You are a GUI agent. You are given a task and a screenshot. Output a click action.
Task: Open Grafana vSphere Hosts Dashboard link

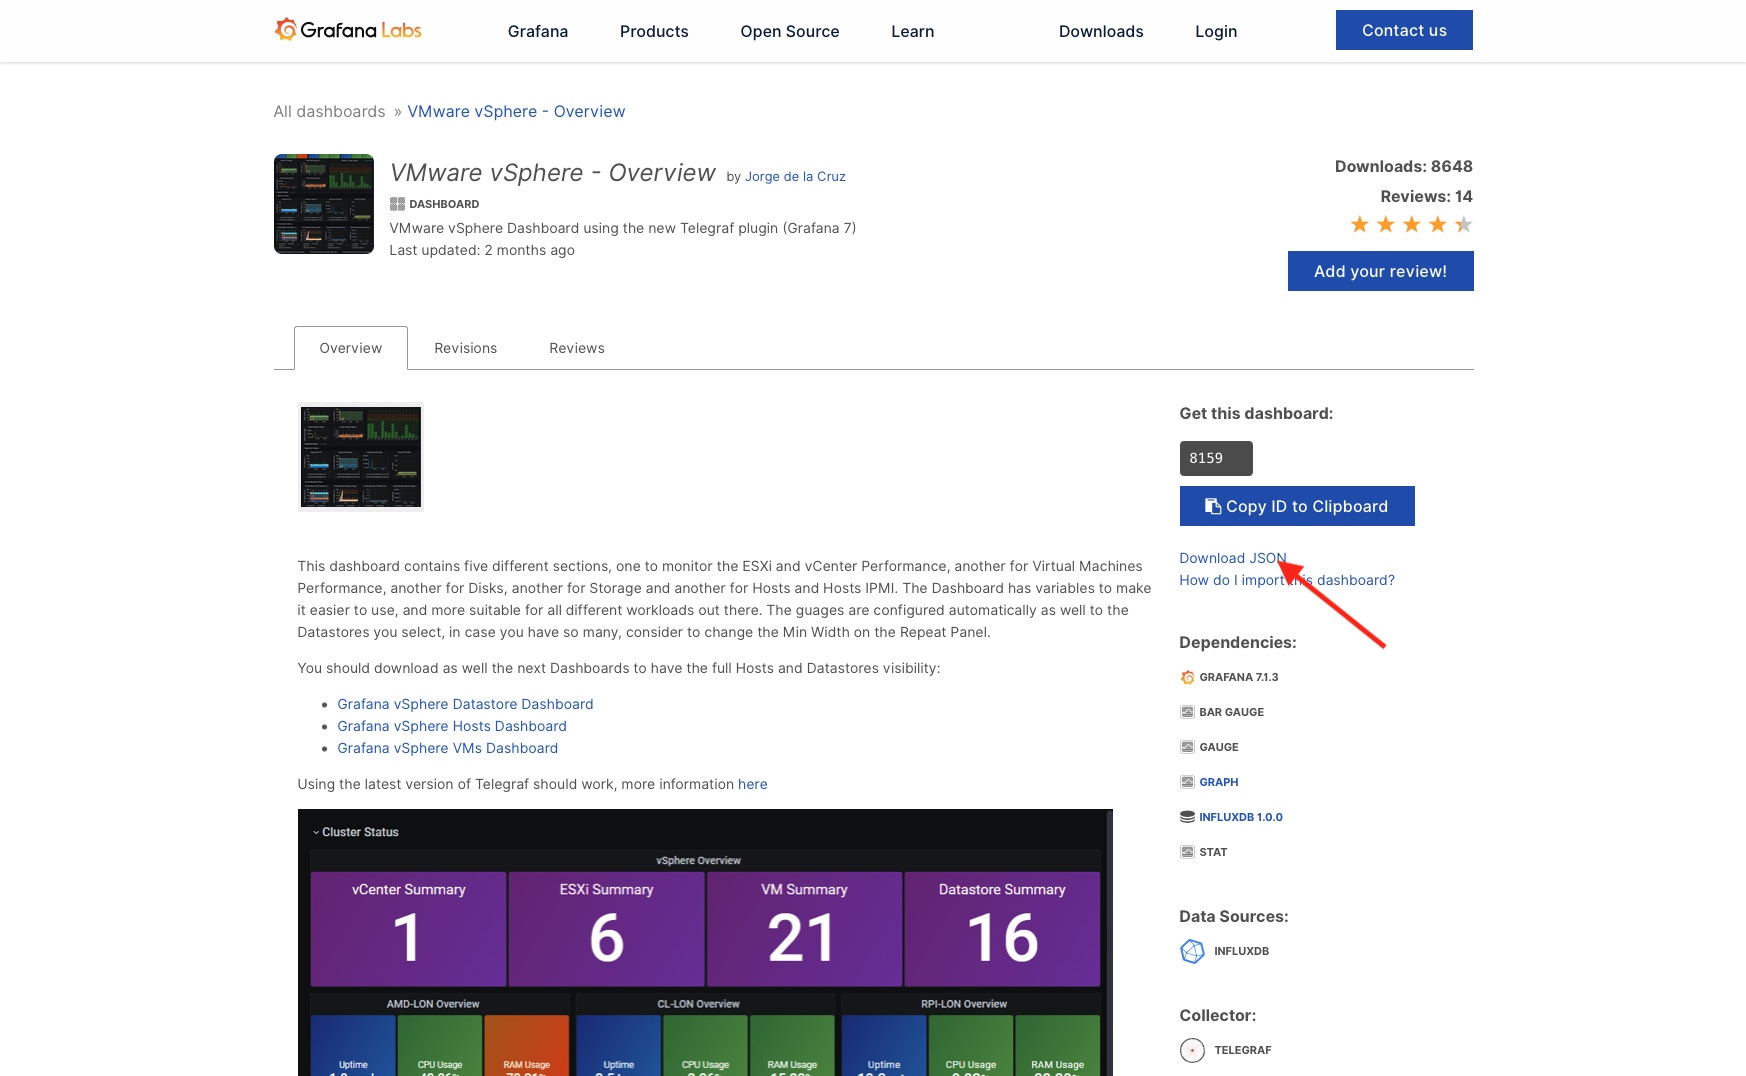coord(452,726)
